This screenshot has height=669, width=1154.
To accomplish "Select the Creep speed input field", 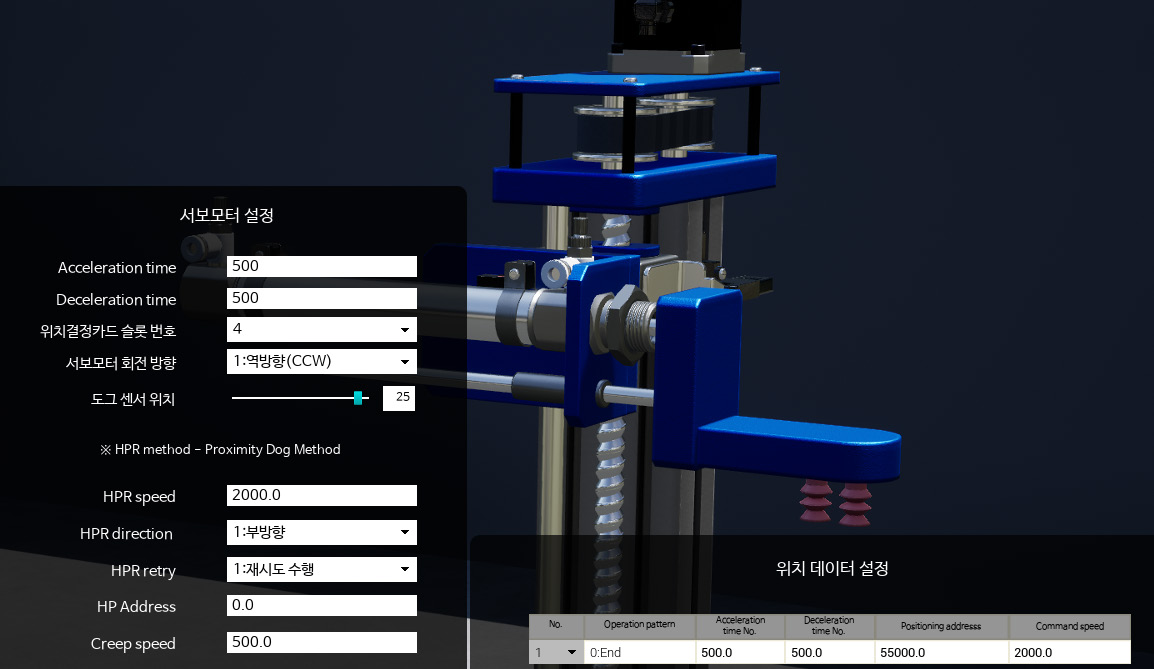I will tap(321, 641).
